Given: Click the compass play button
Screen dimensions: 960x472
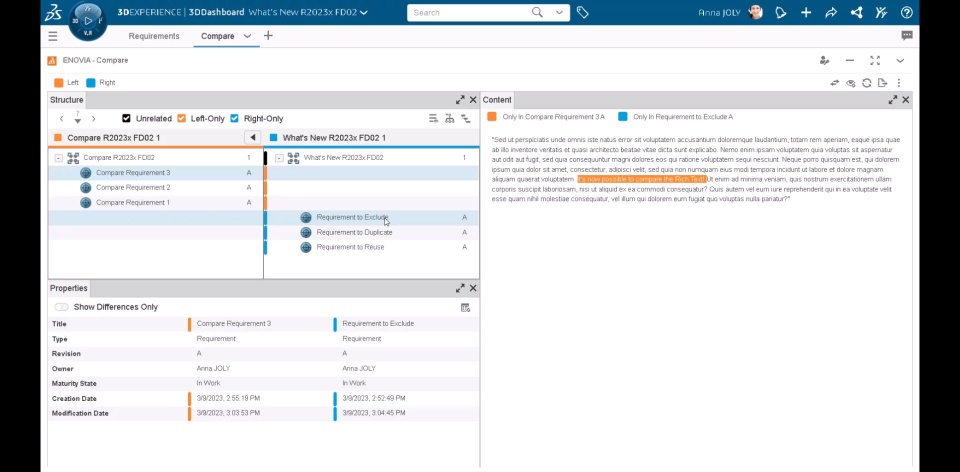Looking at the screenshot, I should coord(88,21).
